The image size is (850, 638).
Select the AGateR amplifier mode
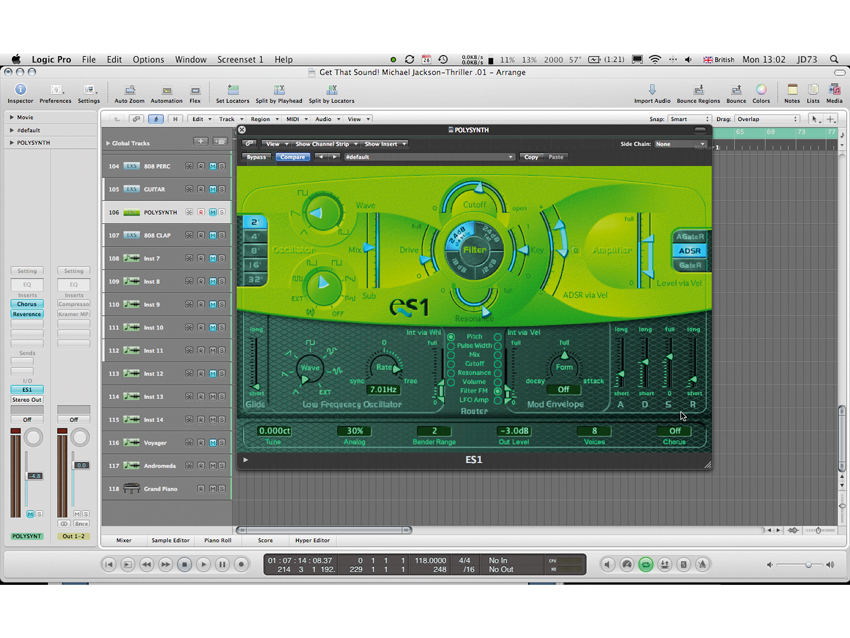click(x=690, y=236)
